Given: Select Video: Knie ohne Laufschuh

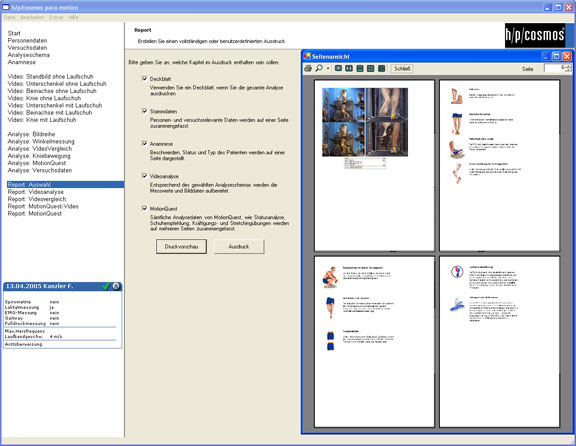Looking at the screenshot, I should click(x=44, y=98).
